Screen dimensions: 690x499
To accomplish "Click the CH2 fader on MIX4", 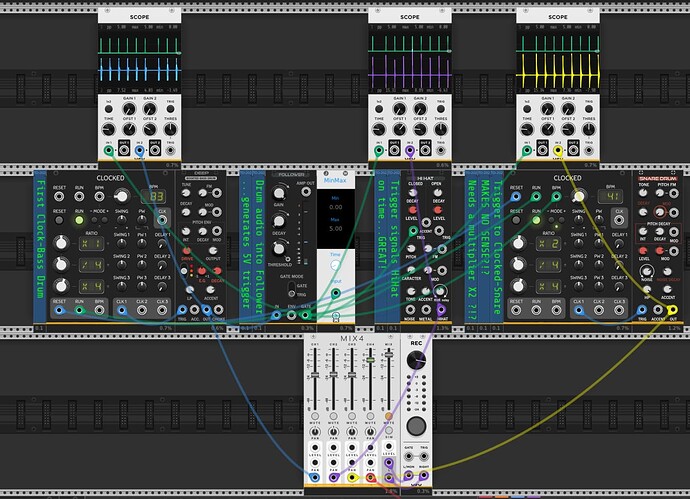I will click(x=334, y=375).
